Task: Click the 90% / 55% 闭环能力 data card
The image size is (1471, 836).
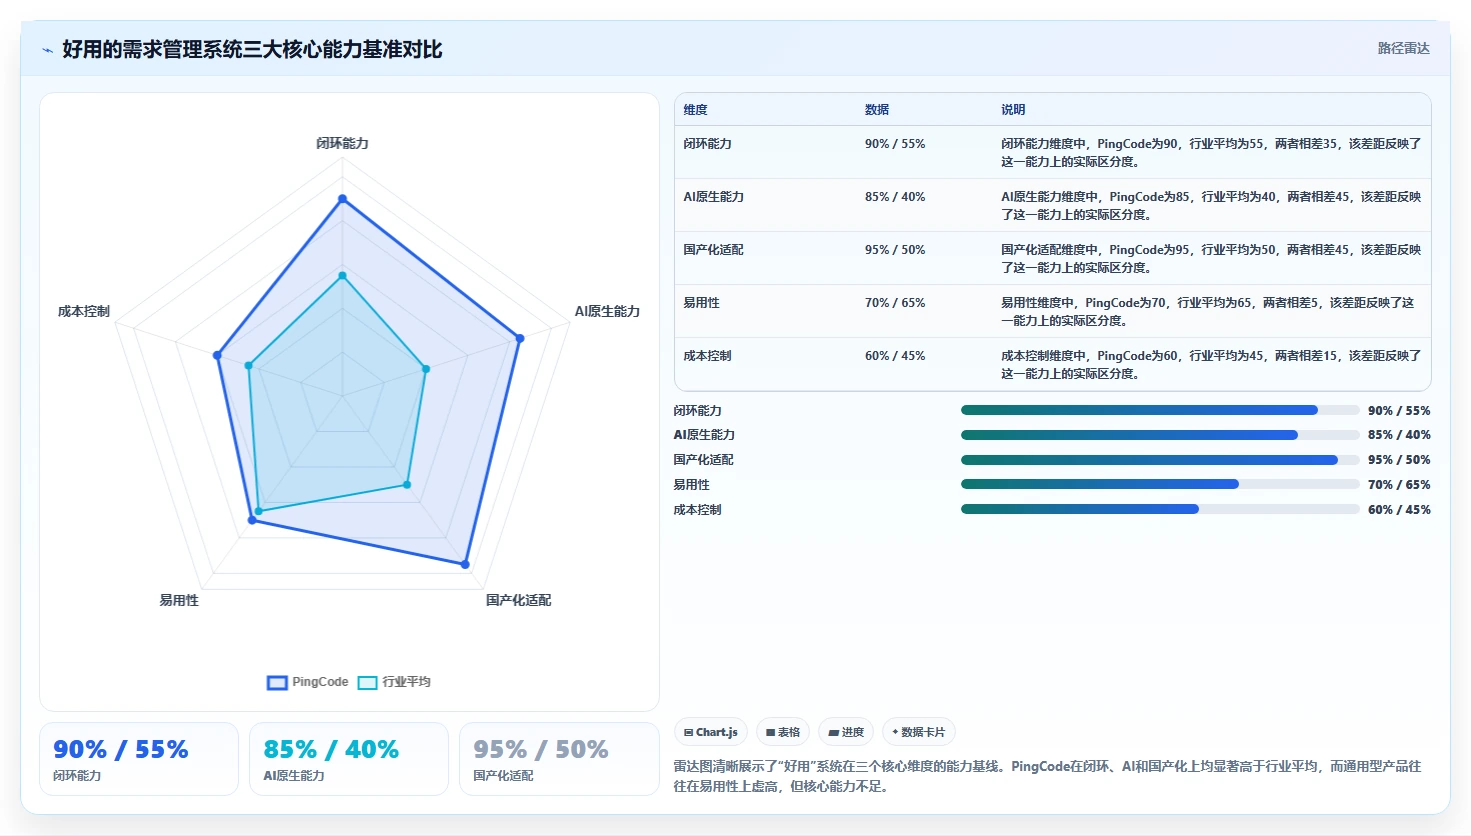Action: click(x=139, y=759)
